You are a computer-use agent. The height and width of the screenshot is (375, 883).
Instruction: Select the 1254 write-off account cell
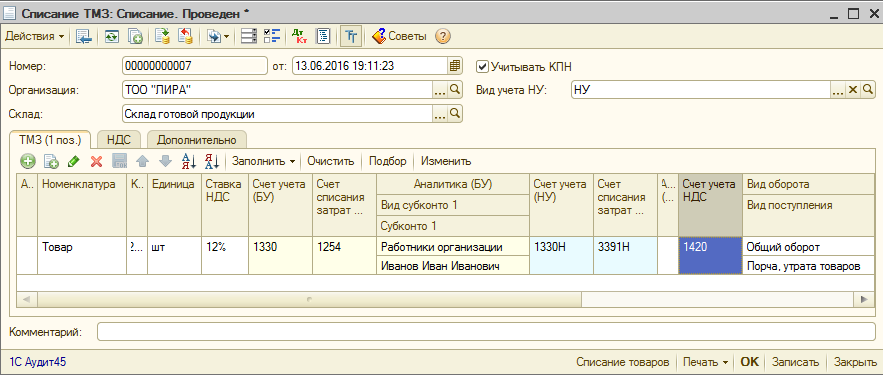pyautogui.click(x=344, y=256)
